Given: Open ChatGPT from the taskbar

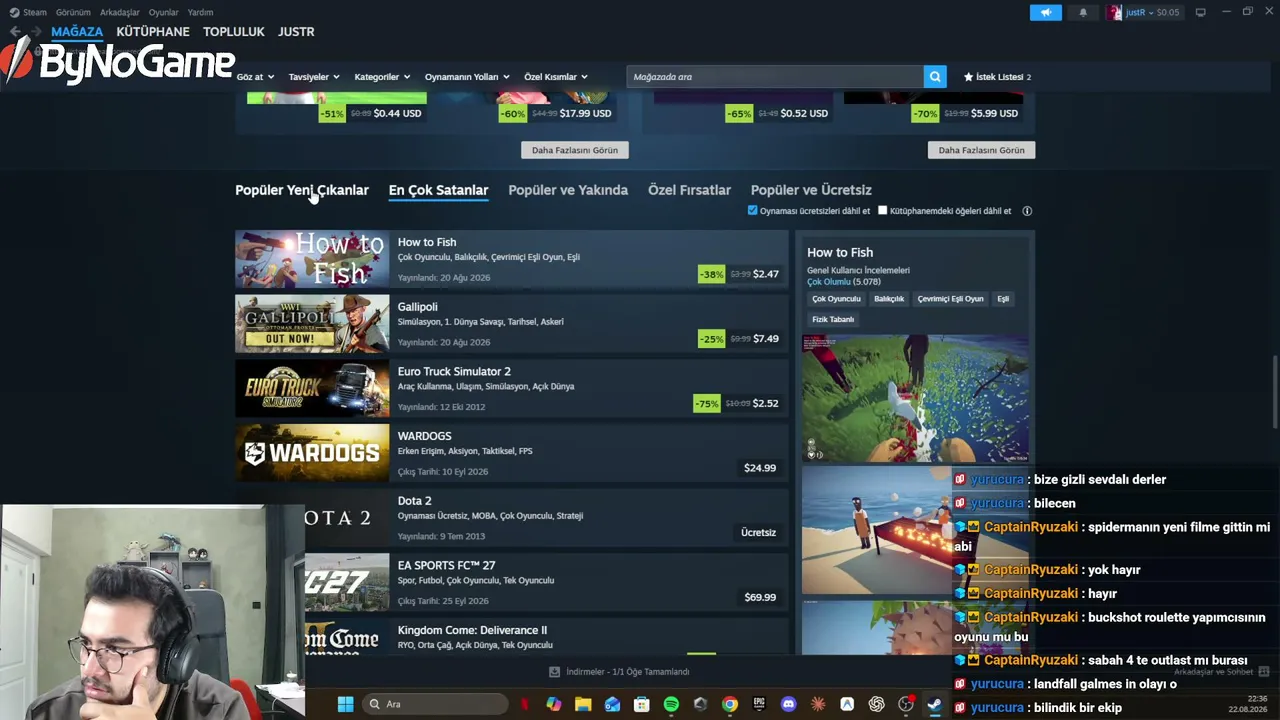Looking at the screenshot, I should click(x=876, y=704).
